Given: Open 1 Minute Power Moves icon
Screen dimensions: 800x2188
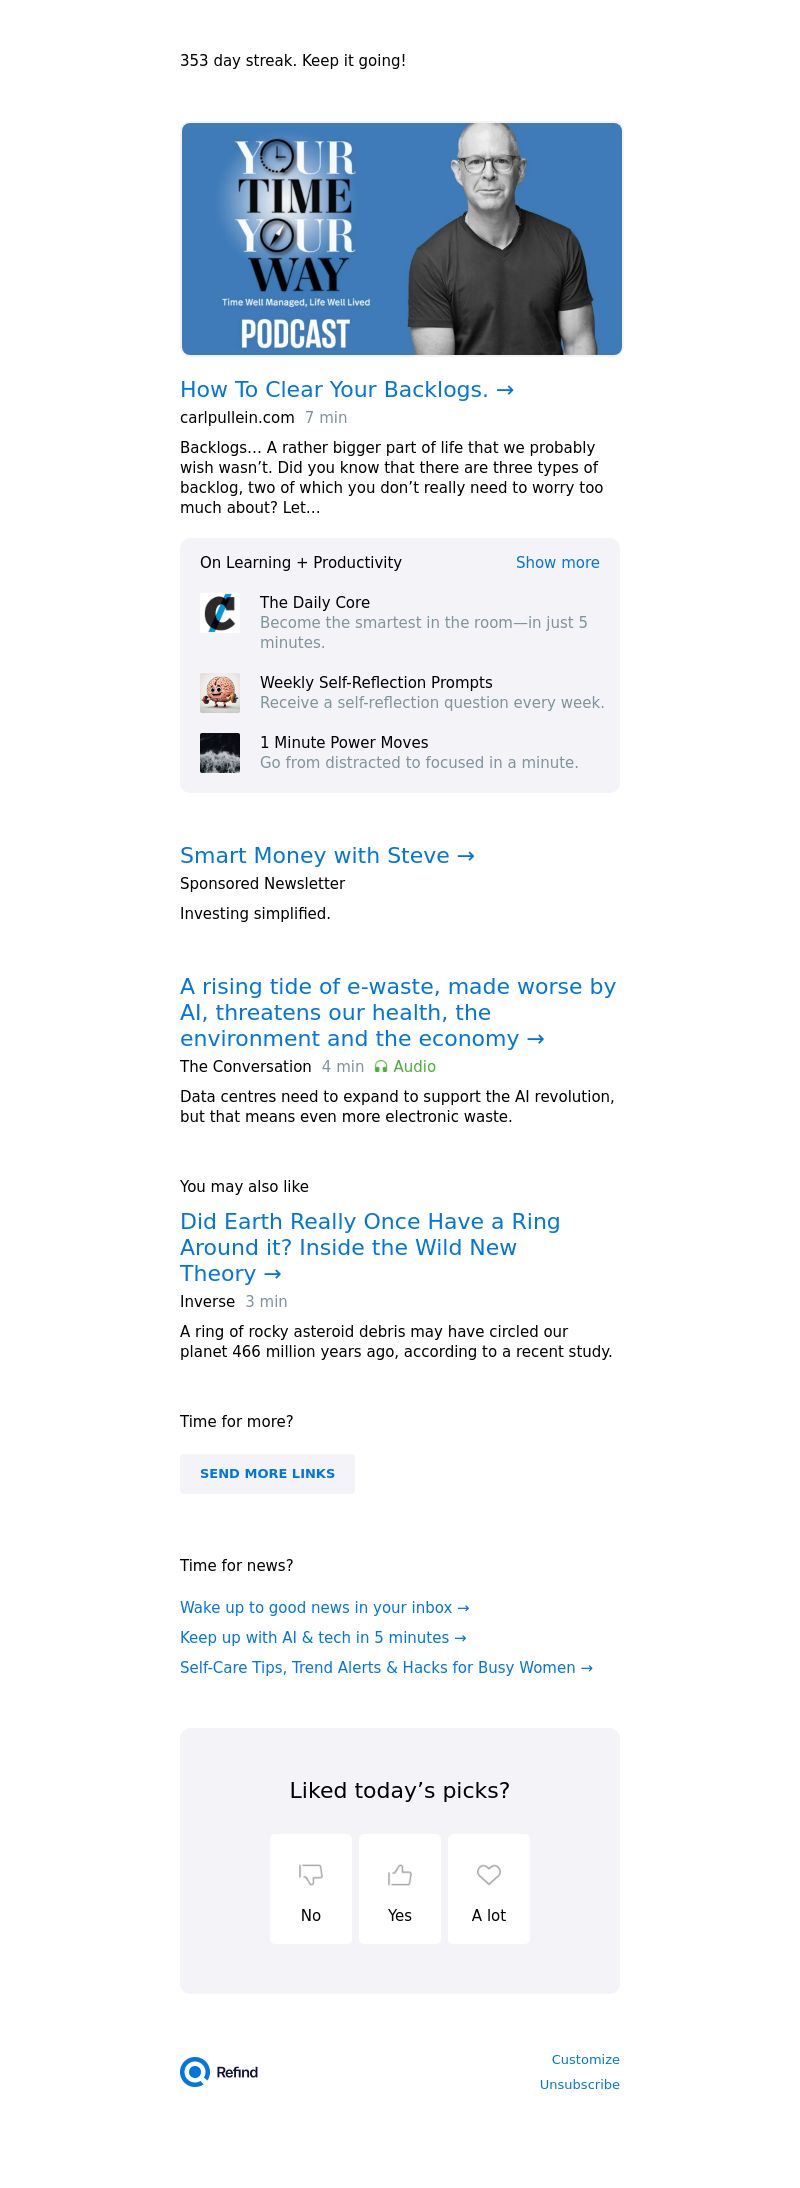Looking at the screenshot, I should coord(220,753).
